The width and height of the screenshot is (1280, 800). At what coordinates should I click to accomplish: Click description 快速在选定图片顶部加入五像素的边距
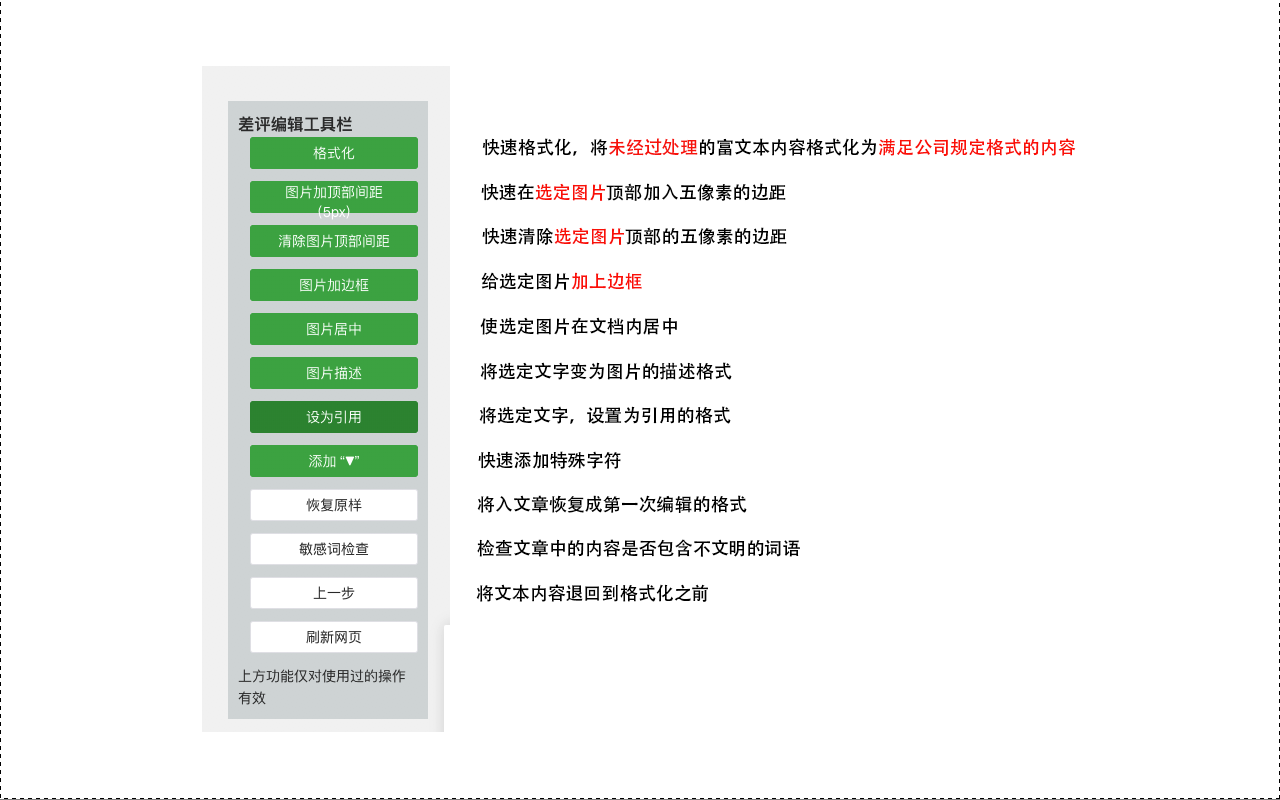(633, 193)
